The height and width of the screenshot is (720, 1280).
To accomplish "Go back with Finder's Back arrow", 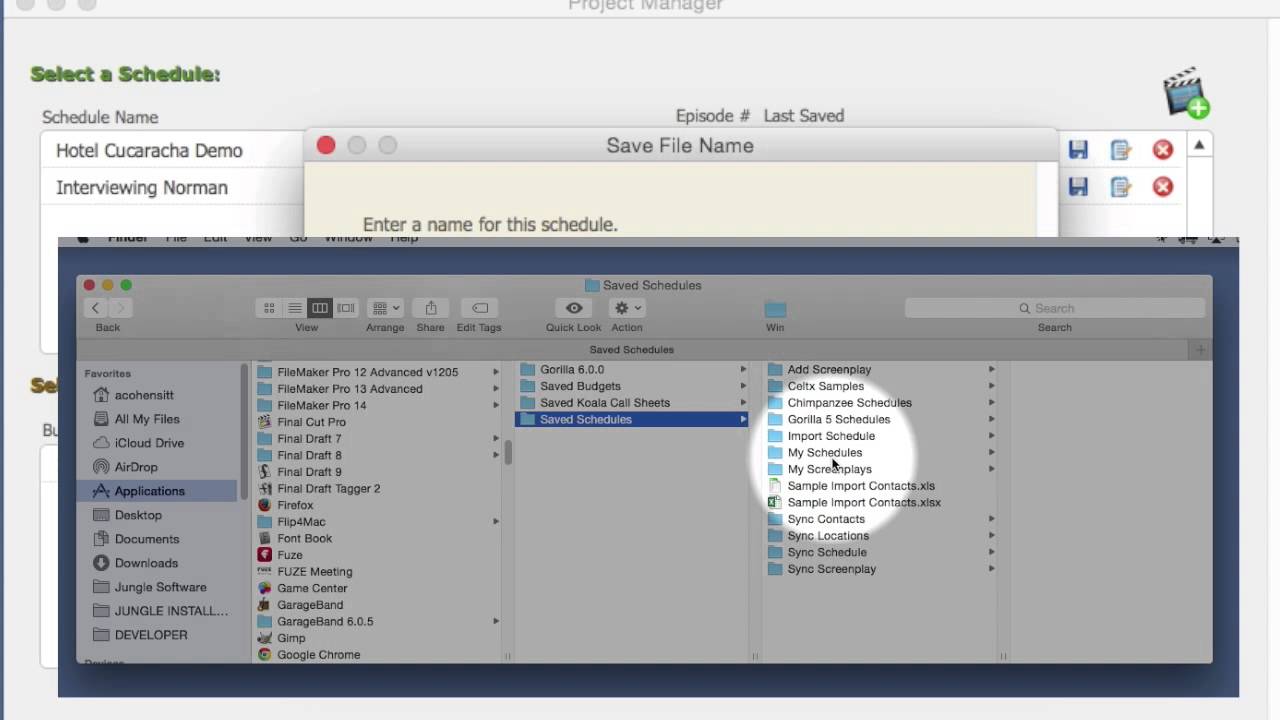I will tap(96, 308).
